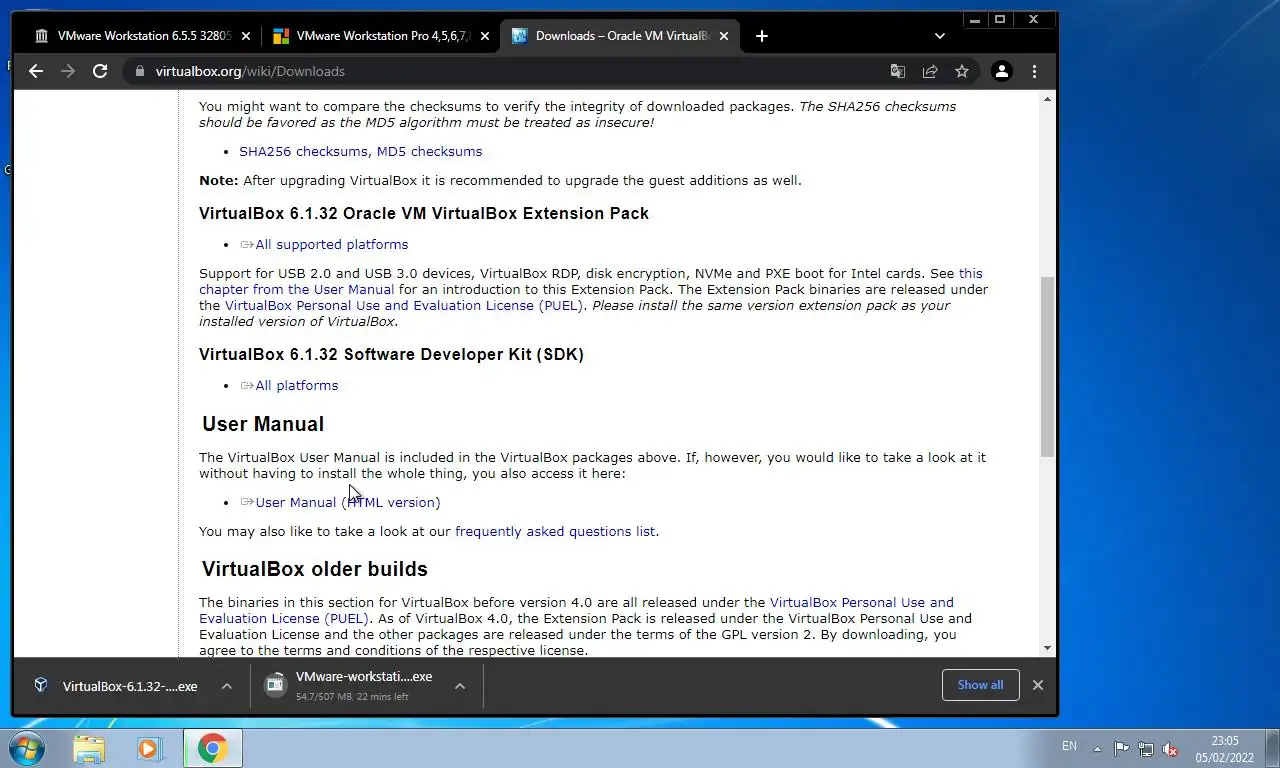Viewport: 1280px width, 768px height.
Task: Open network status tray icon
Action: click(x=1146, y=748)
